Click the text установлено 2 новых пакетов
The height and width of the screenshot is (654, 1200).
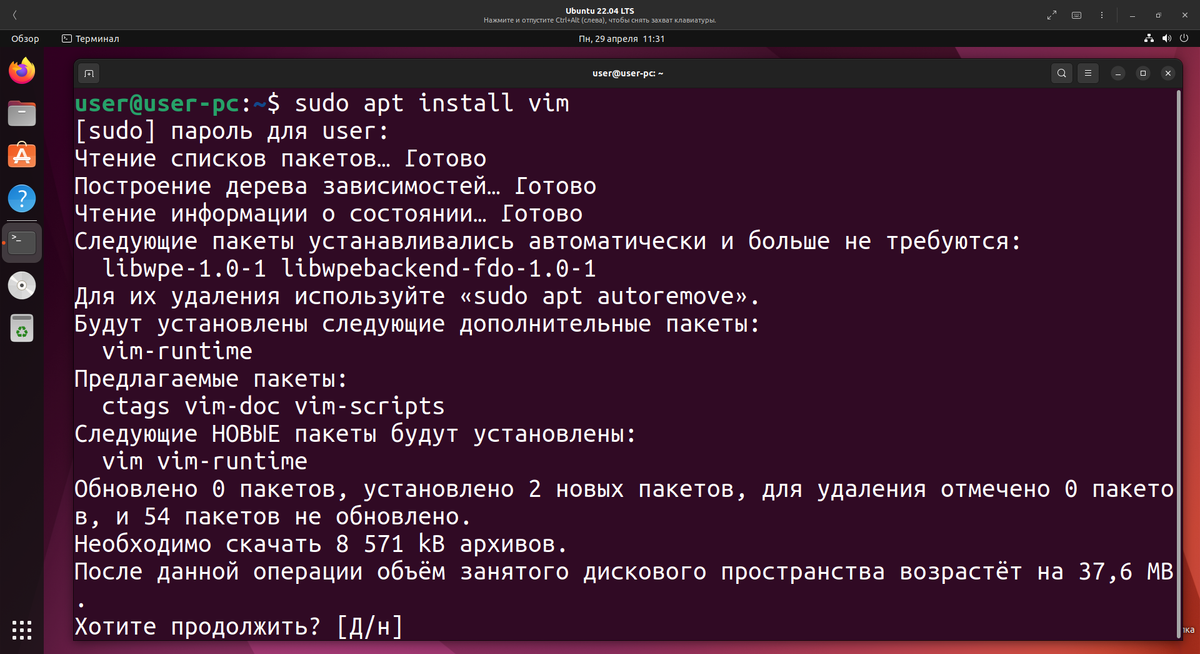click(x=548, y=490)
